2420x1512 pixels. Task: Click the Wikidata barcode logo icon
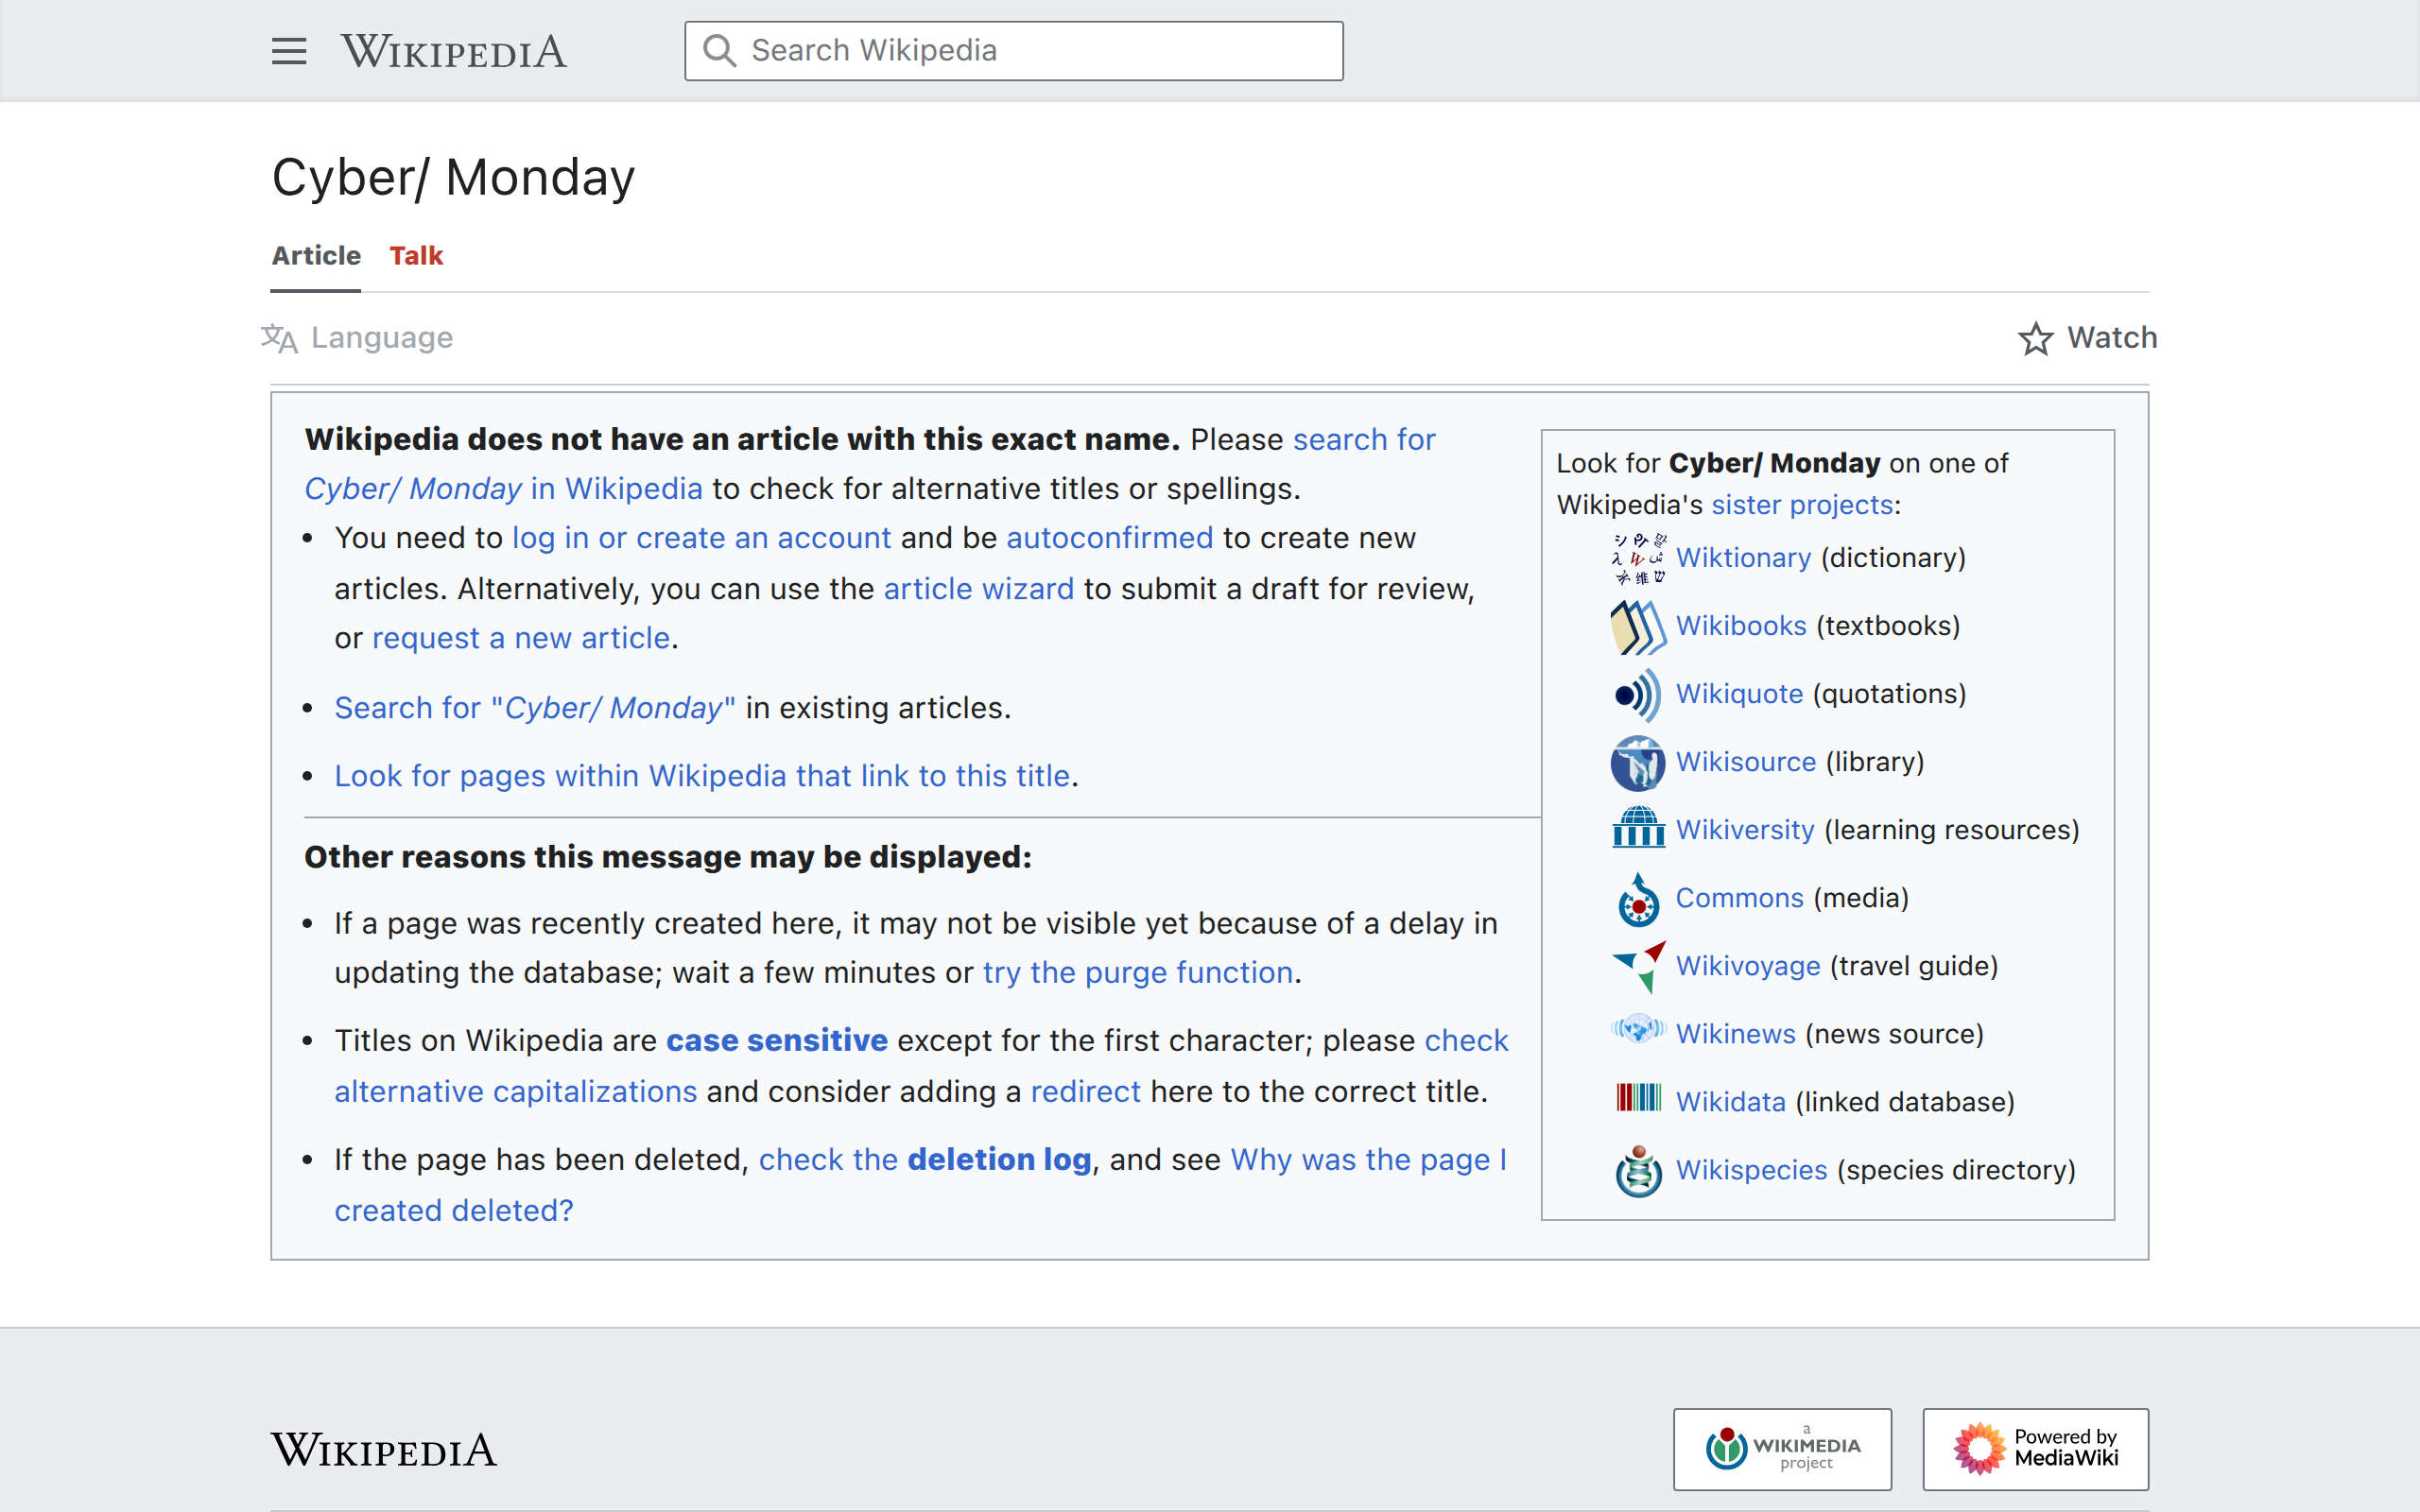pos(1638,1098)
